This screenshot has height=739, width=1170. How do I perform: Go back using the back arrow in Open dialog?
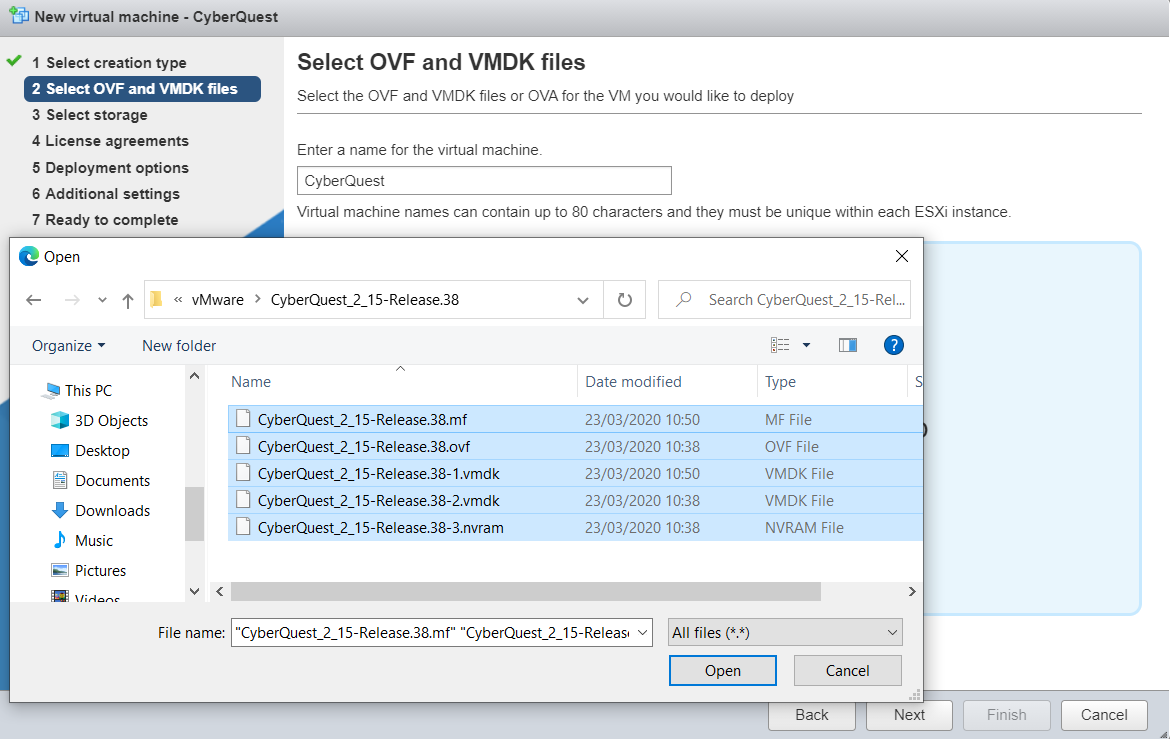click(x=34, y=300)
